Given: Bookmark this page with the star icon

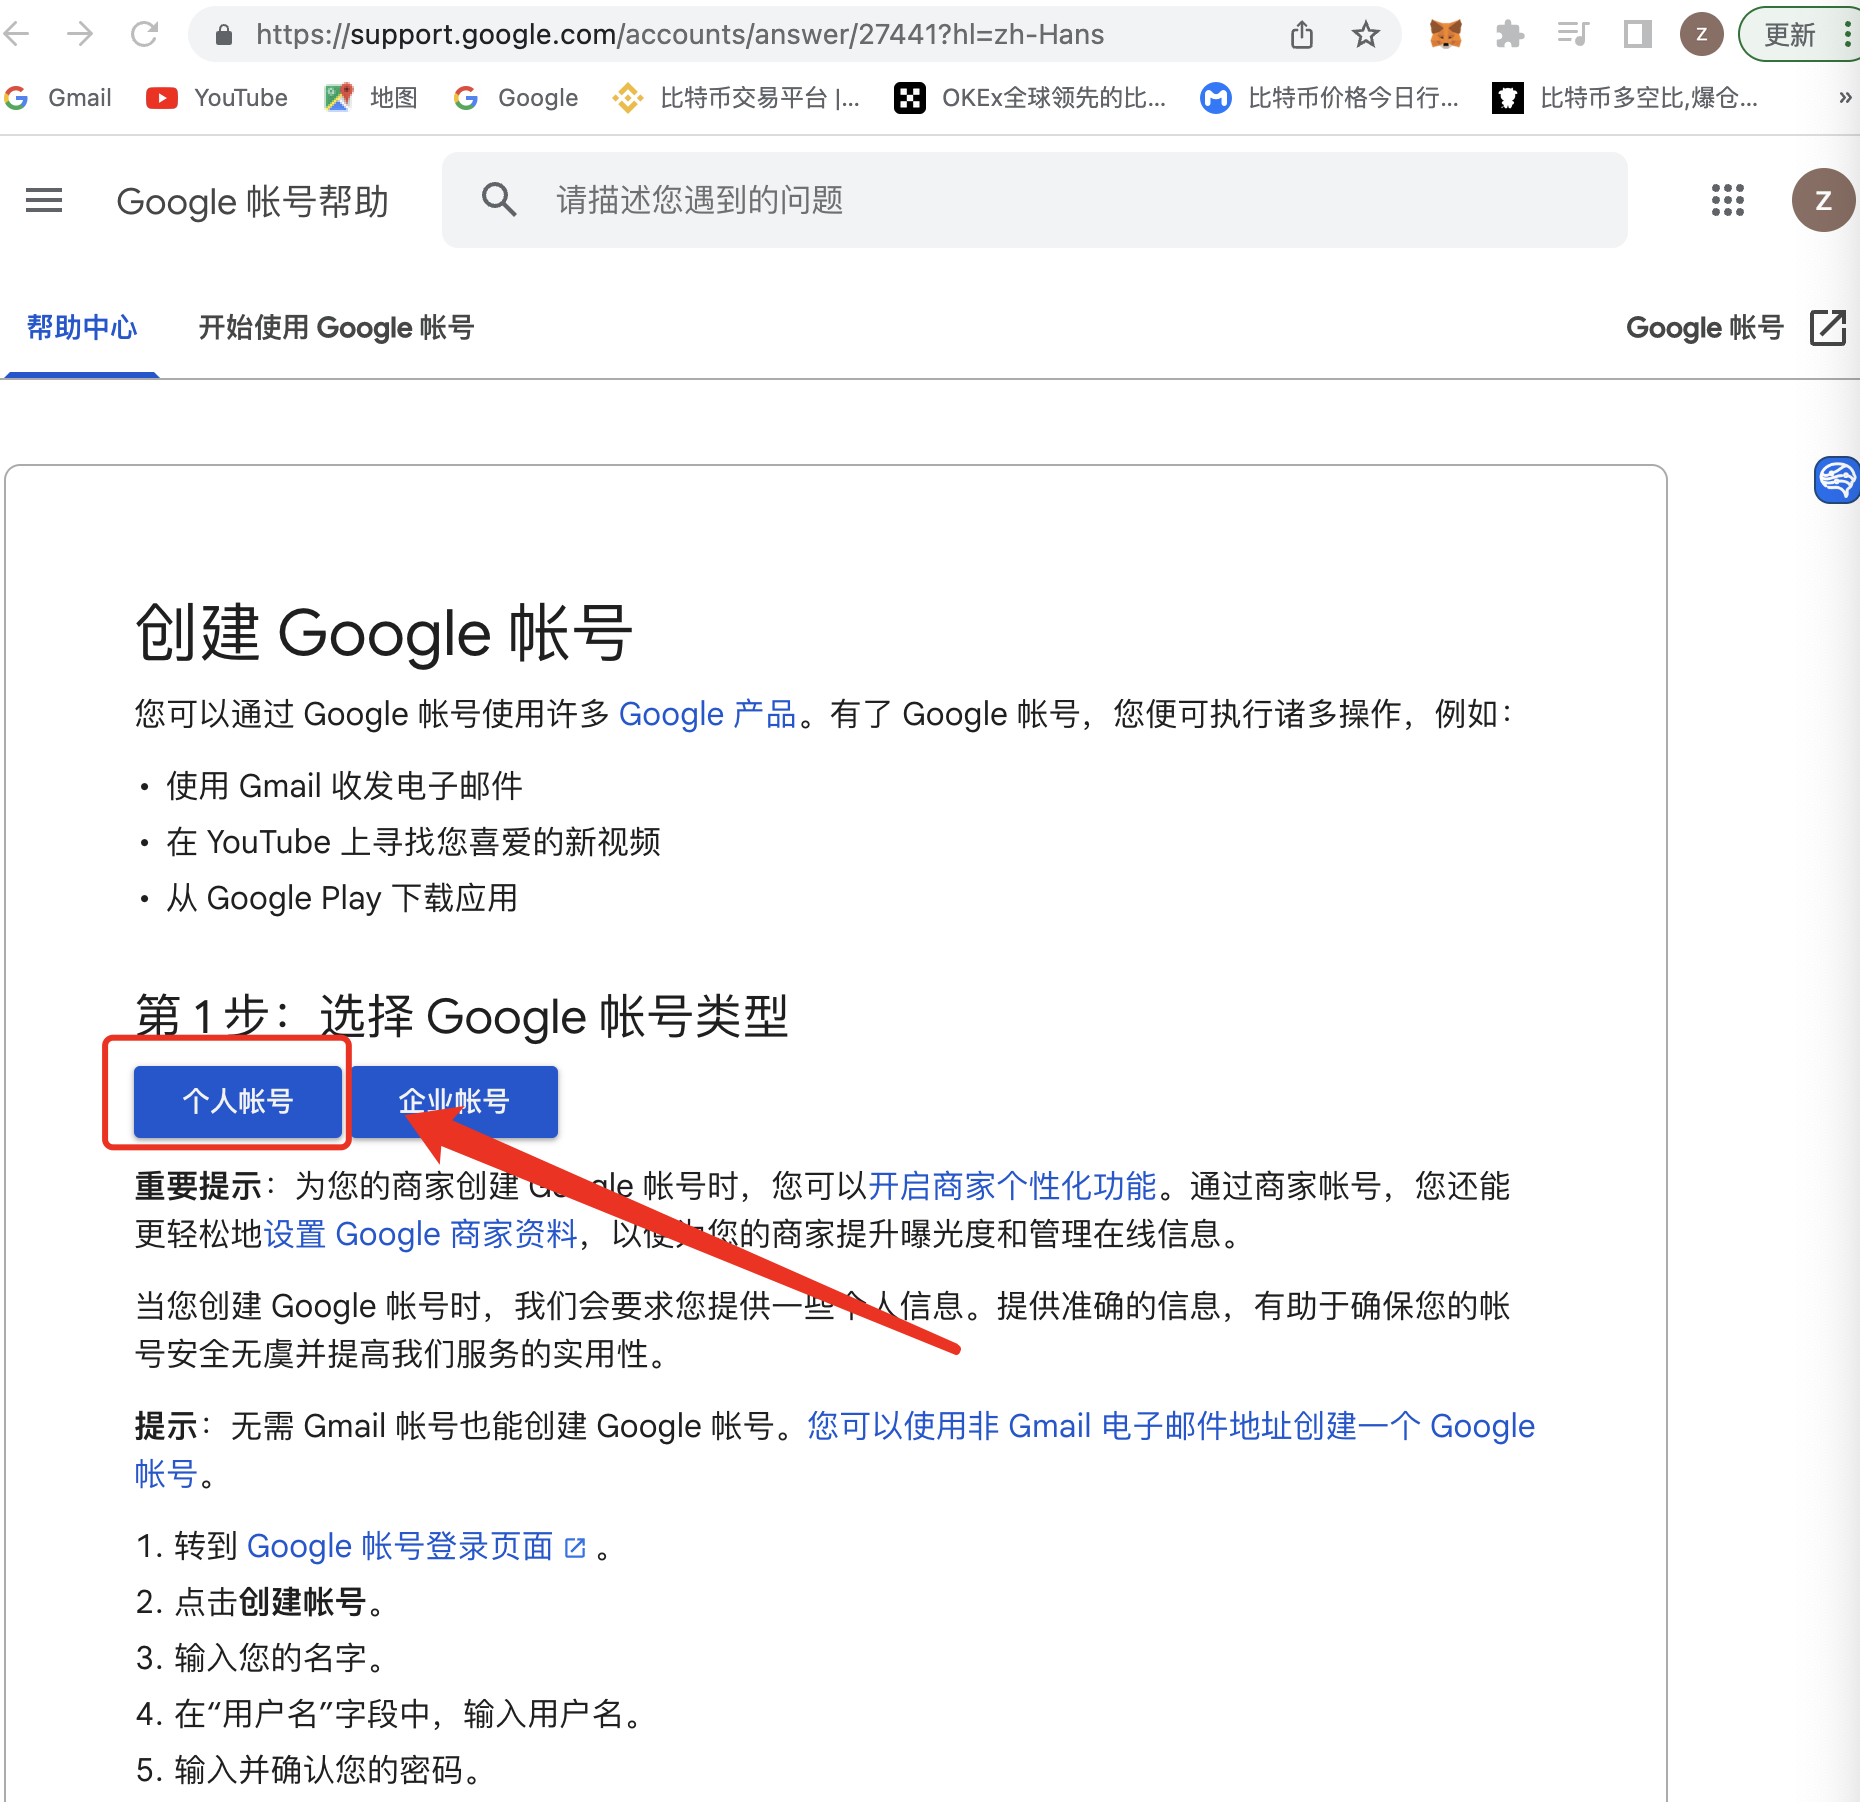Looking at the screenshot, I should 1365,36.
